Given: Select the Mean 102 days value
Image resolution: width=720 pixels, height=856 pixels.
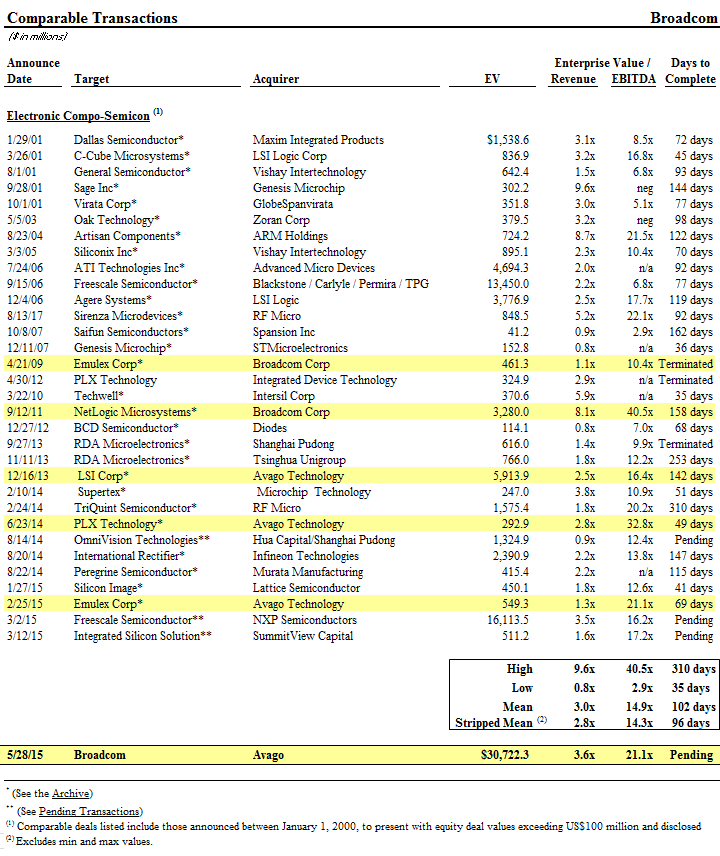Looking at the screenshot, I should [x=693, y=706].
